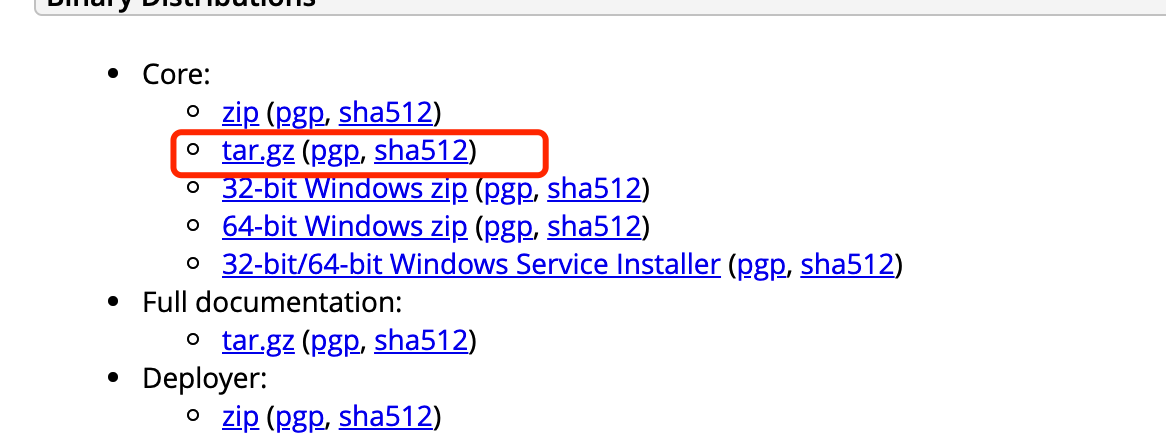
Task: Download the highlighted Core tar.gz link
Action: [258, 151]
